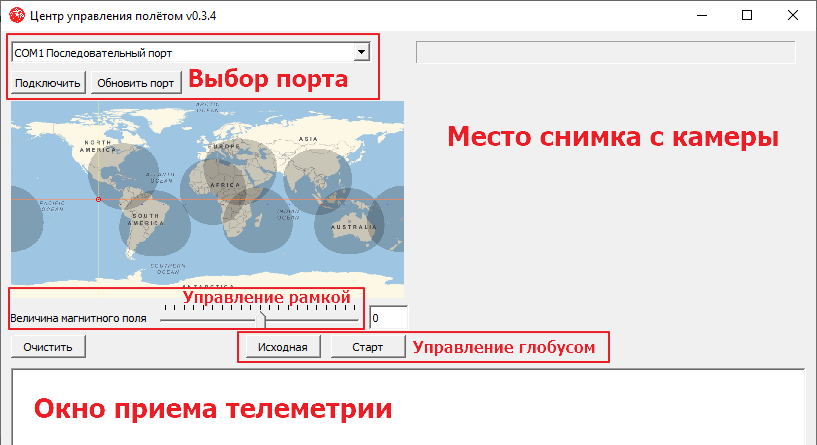Click the Australia label on the map
Image resolution: width=817 pixels, height=445 pixels.
click(x=353, y=225)
